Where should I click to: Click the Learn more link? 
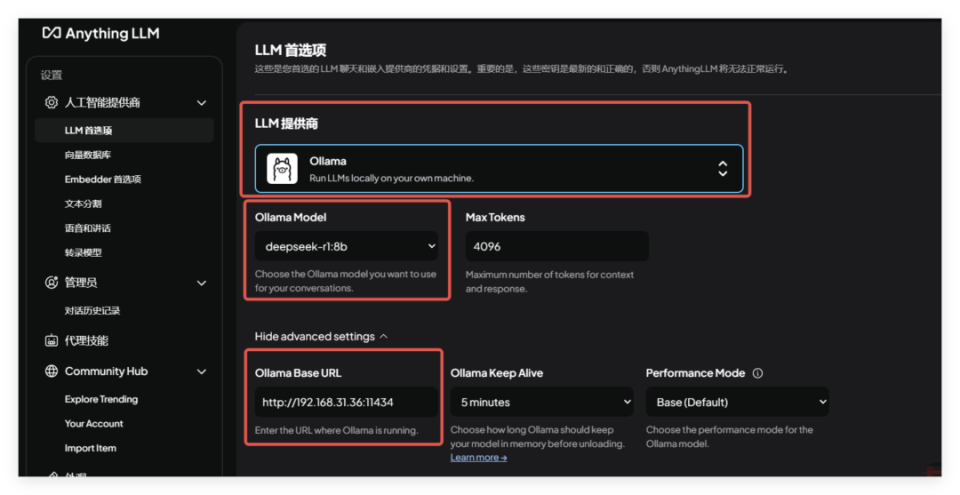[x=479, y=458]
